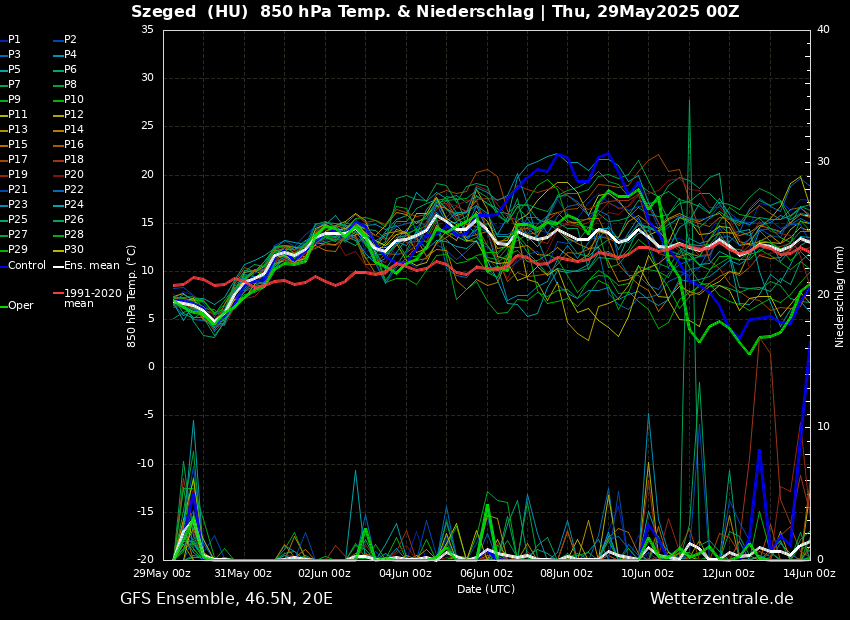Click the Niederschlag (mm) axis label
850x620 pixels.
(x=840, y=296)
